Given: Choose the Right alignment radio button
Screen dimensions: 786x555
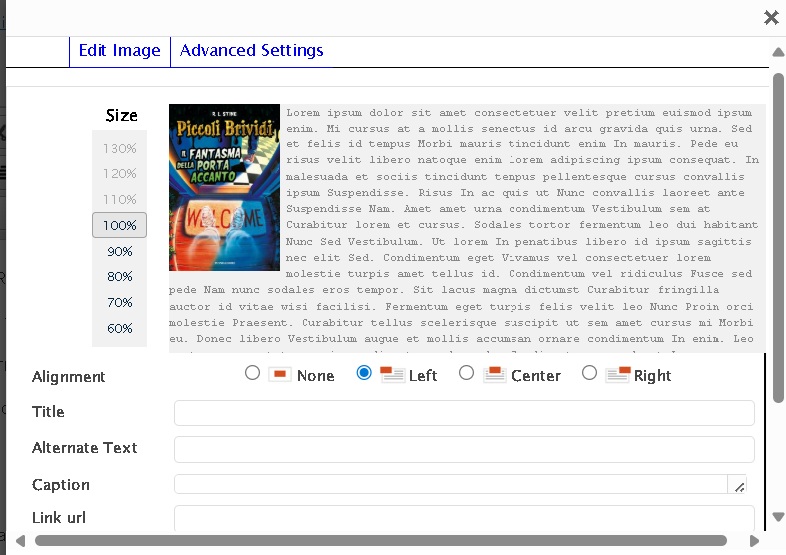Looking at the screenshot, I should pos(589,373).
